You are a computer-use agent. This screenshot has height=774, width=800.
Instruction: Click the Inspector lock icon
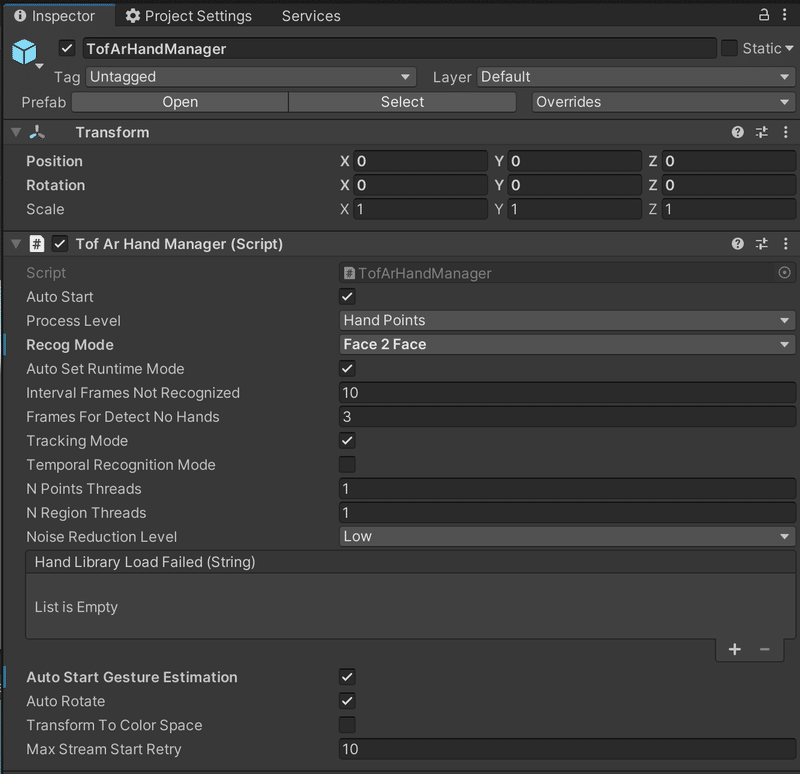tap(764, 15)
